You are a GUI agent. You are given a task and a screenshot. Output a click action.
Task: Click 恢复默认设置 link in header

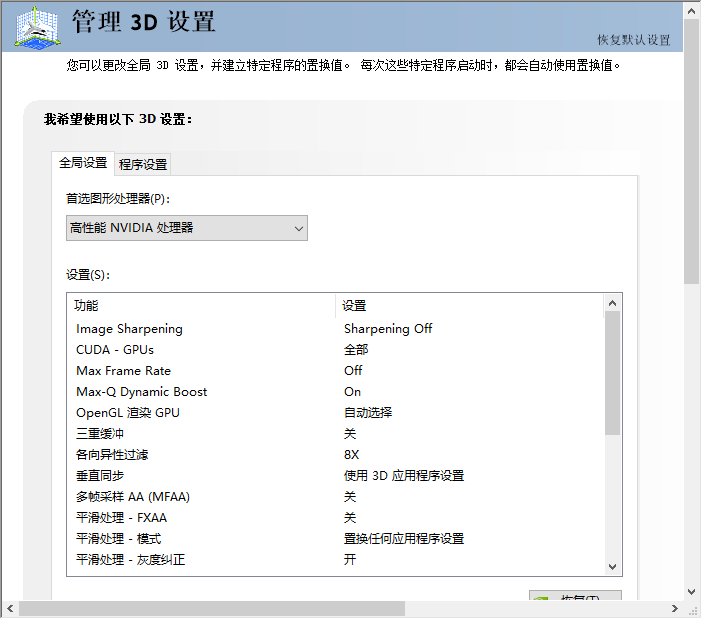634,40
